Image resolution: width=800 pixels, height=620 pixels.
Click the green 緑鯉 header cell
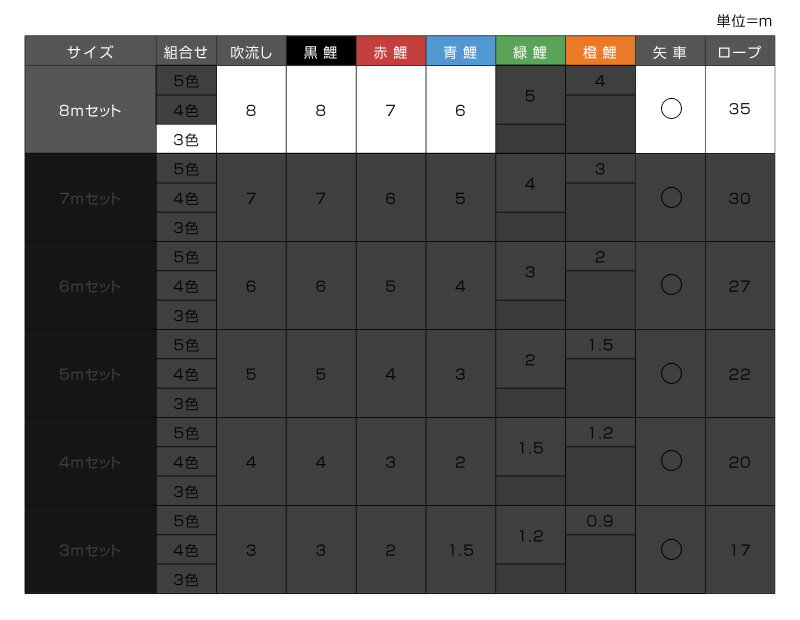pos(531,52)
